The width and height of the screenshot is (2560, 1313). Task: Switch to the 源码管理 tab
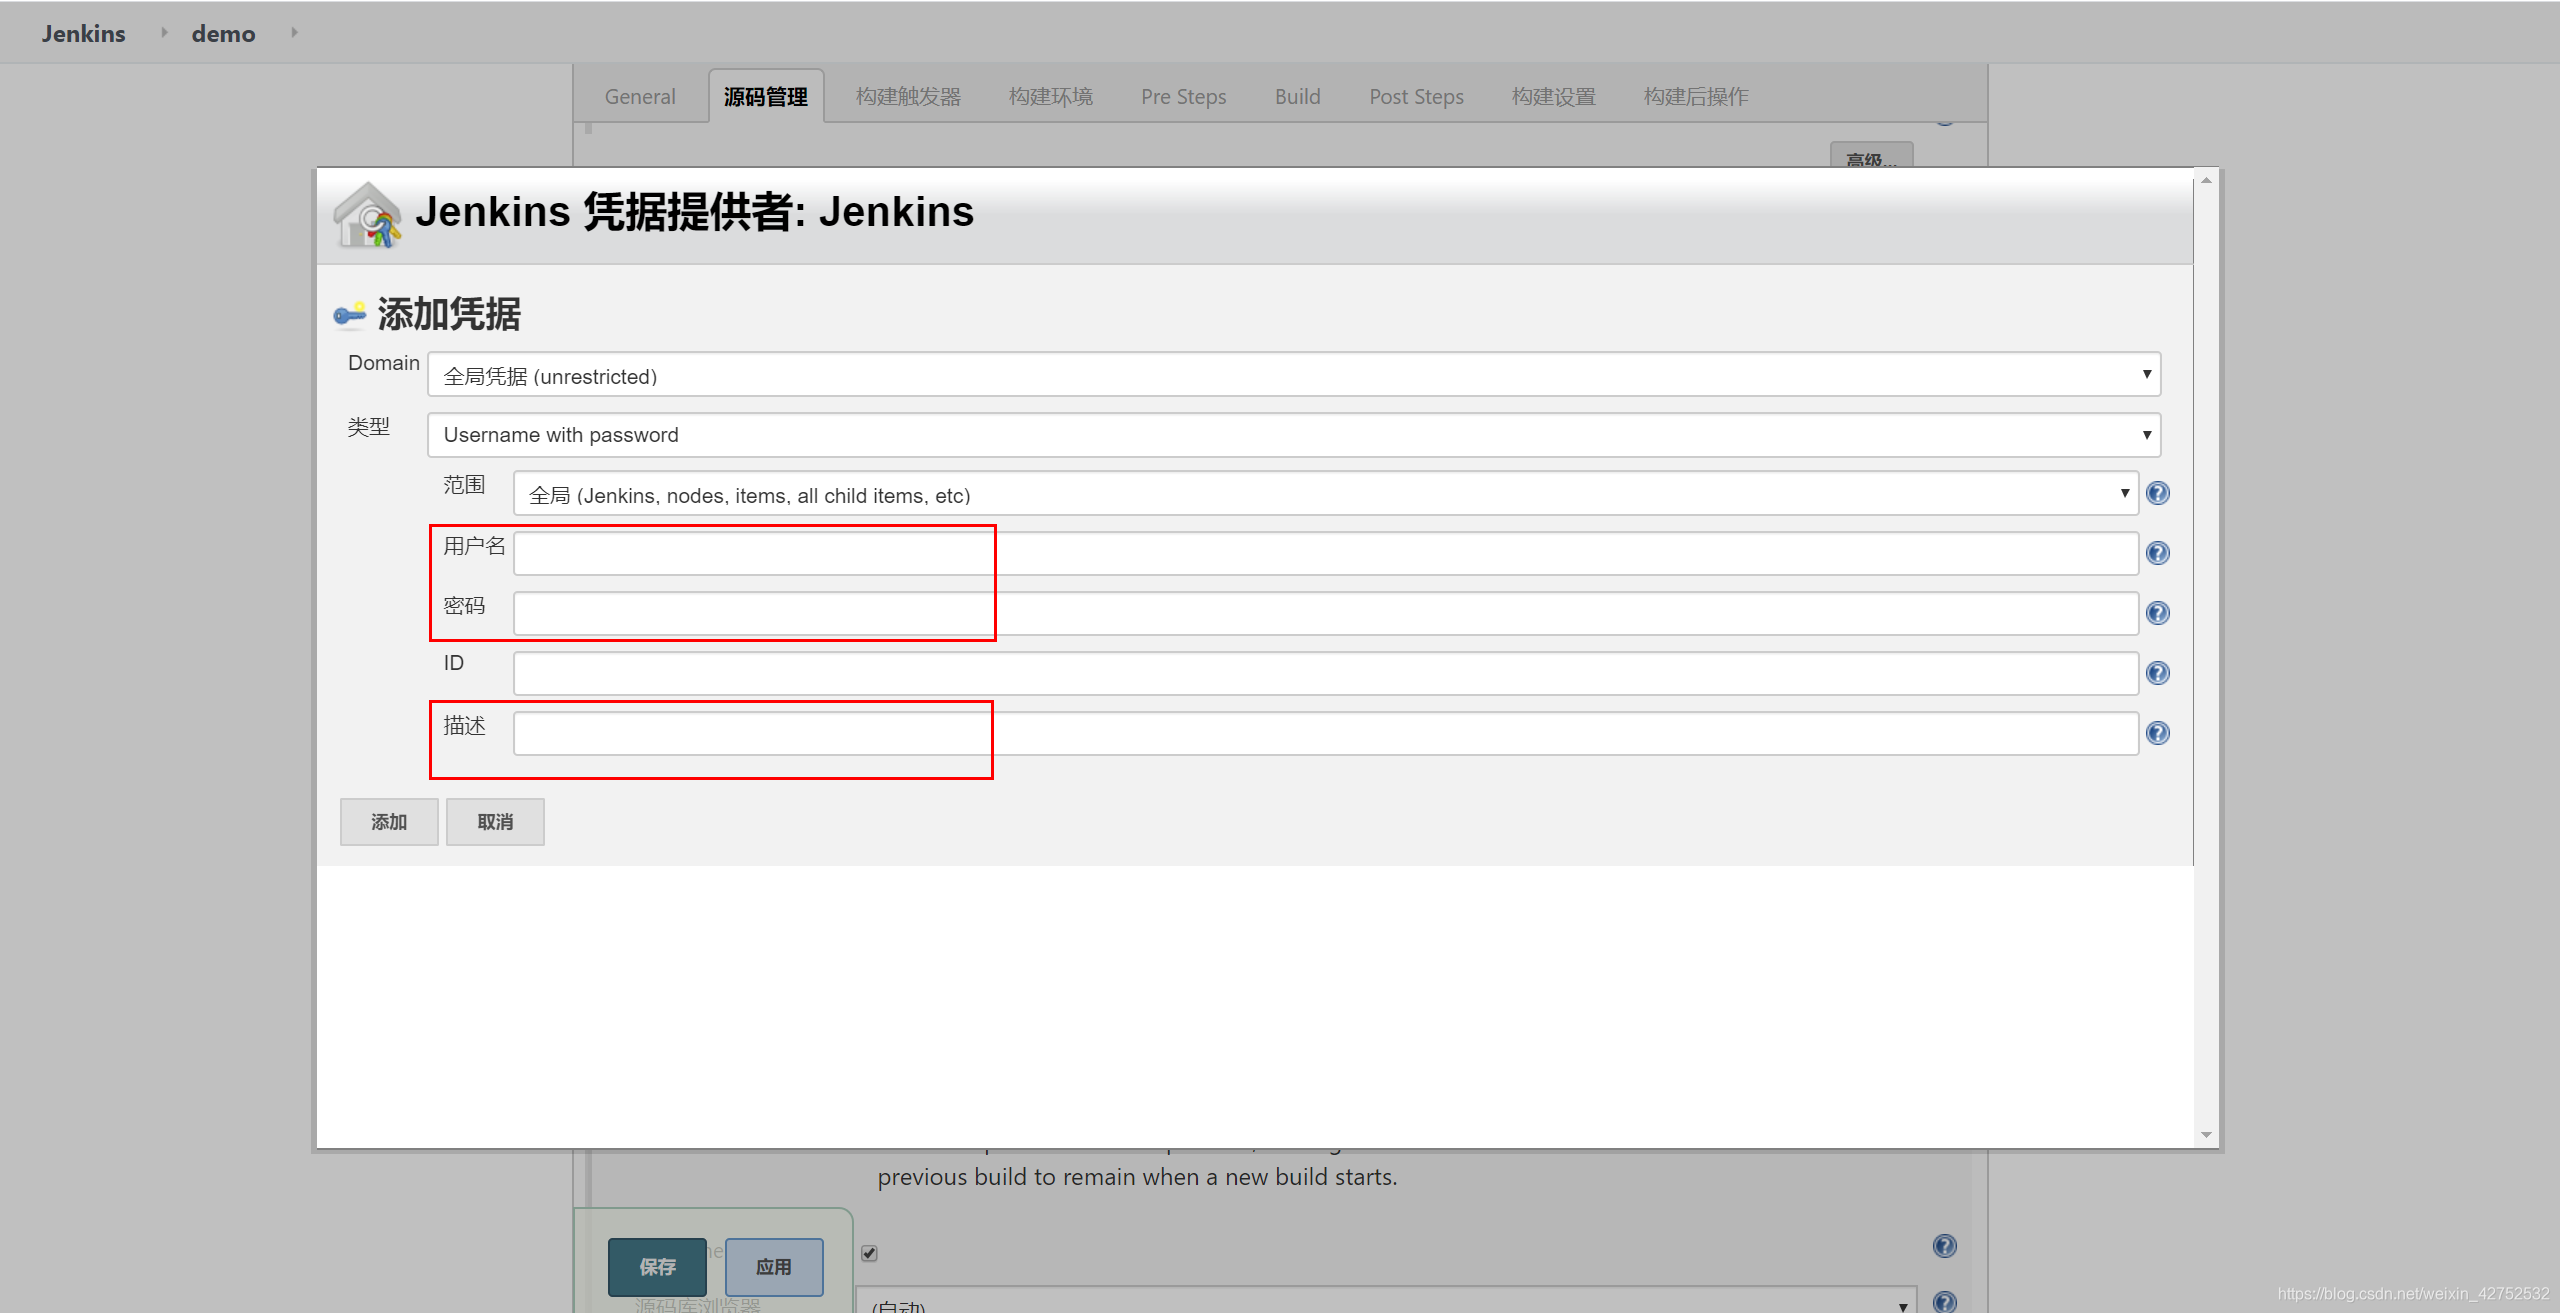[766, 97]
